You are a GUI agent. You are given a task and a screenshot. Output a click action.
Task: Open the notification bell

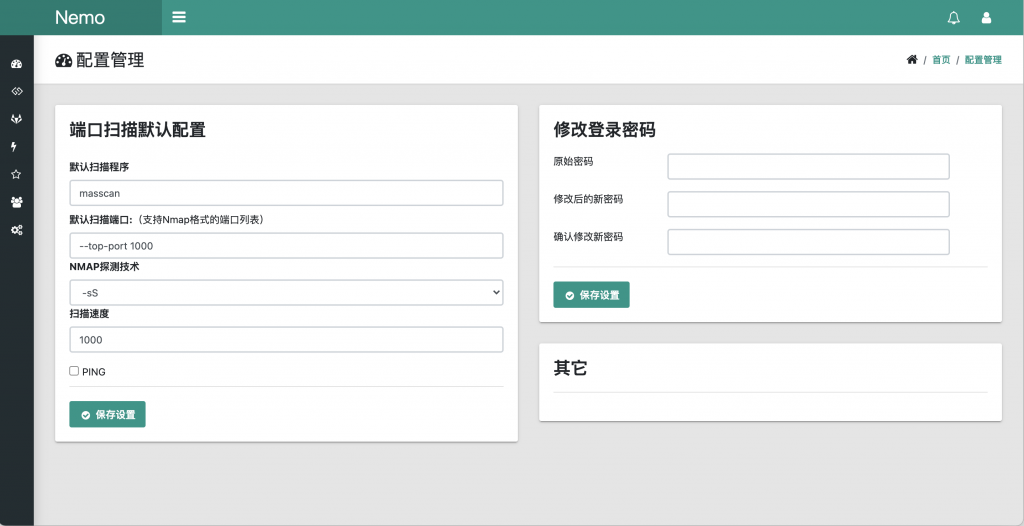click(953, 18)
